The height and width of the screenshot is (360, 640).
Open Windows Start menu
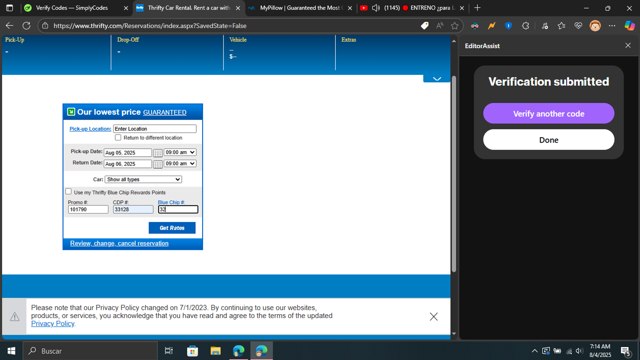11,351
